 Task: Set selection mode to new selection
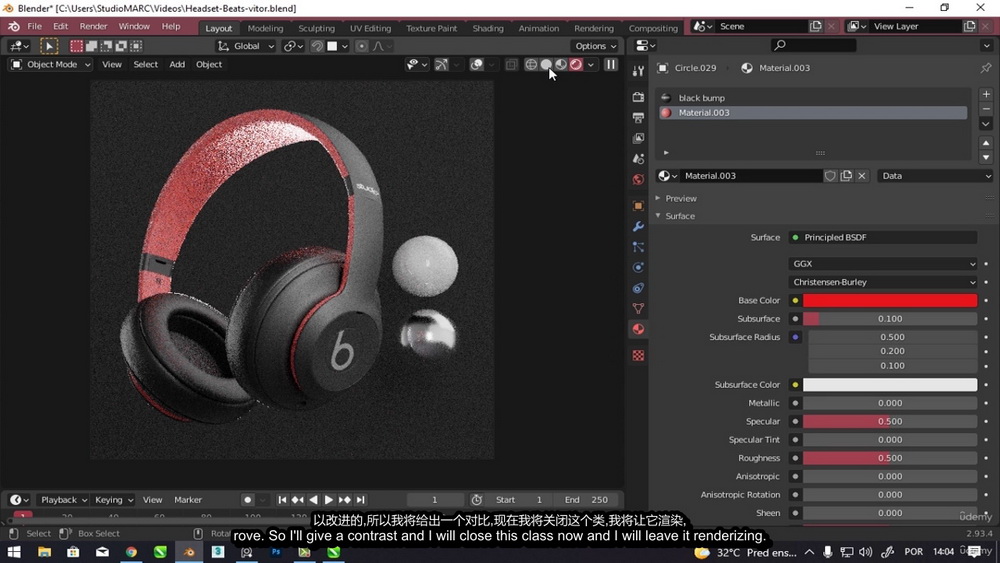(77, 46)
